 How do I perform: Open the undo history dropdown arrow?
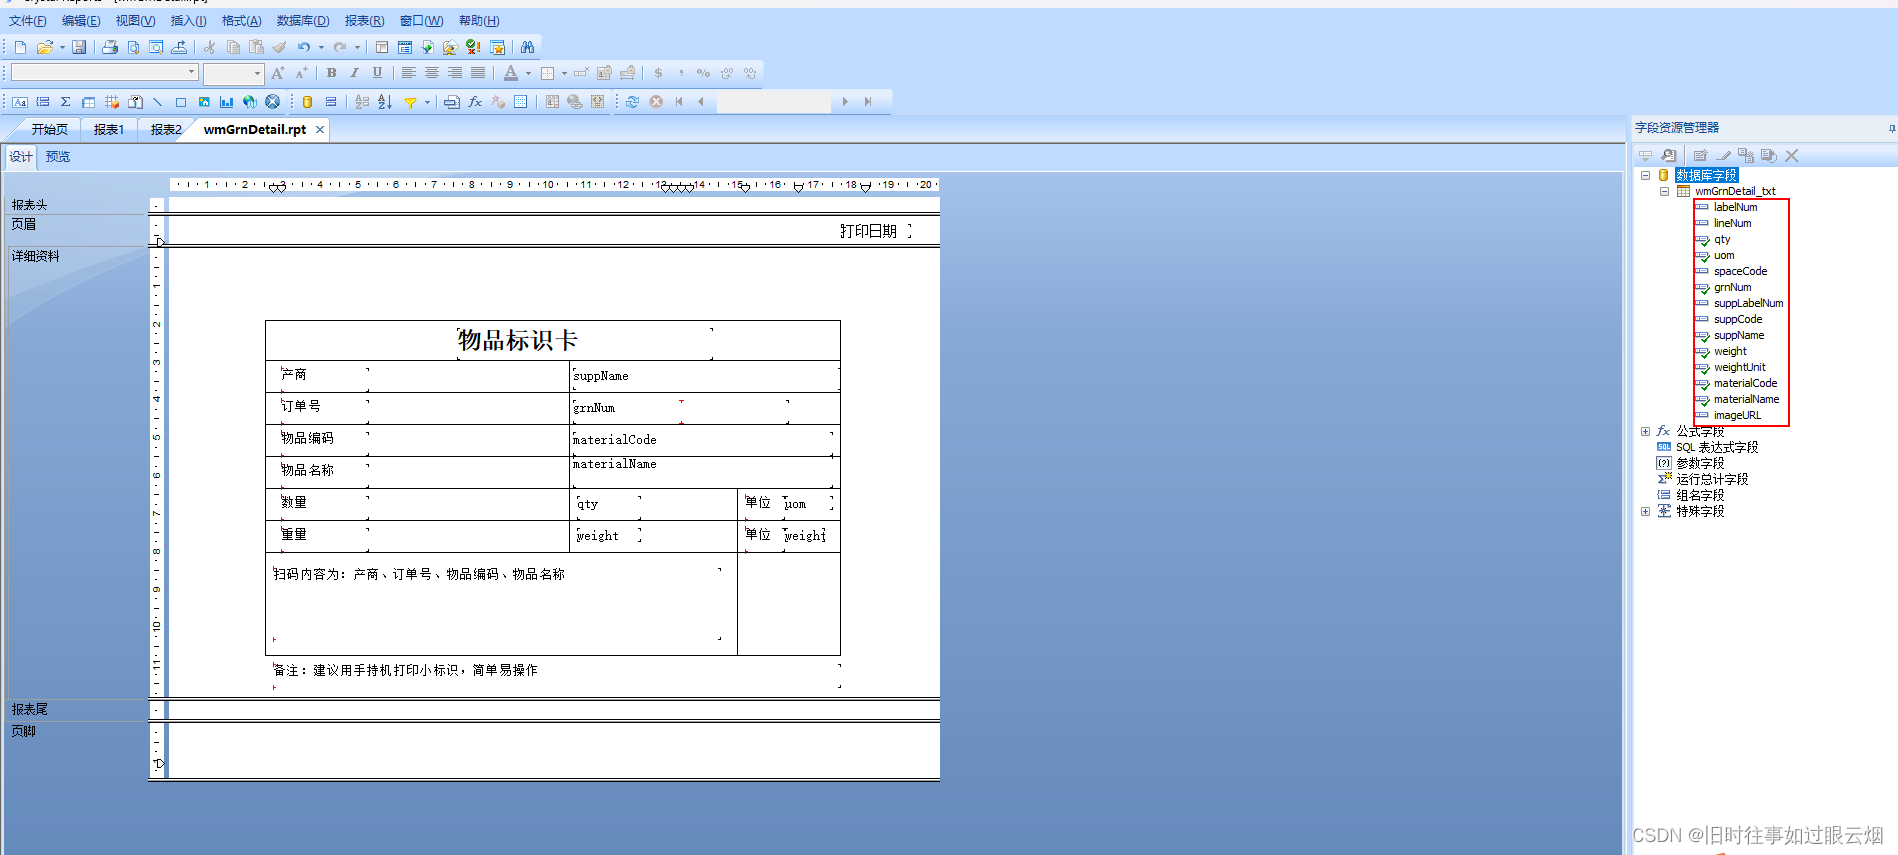(x=321, y=47)
